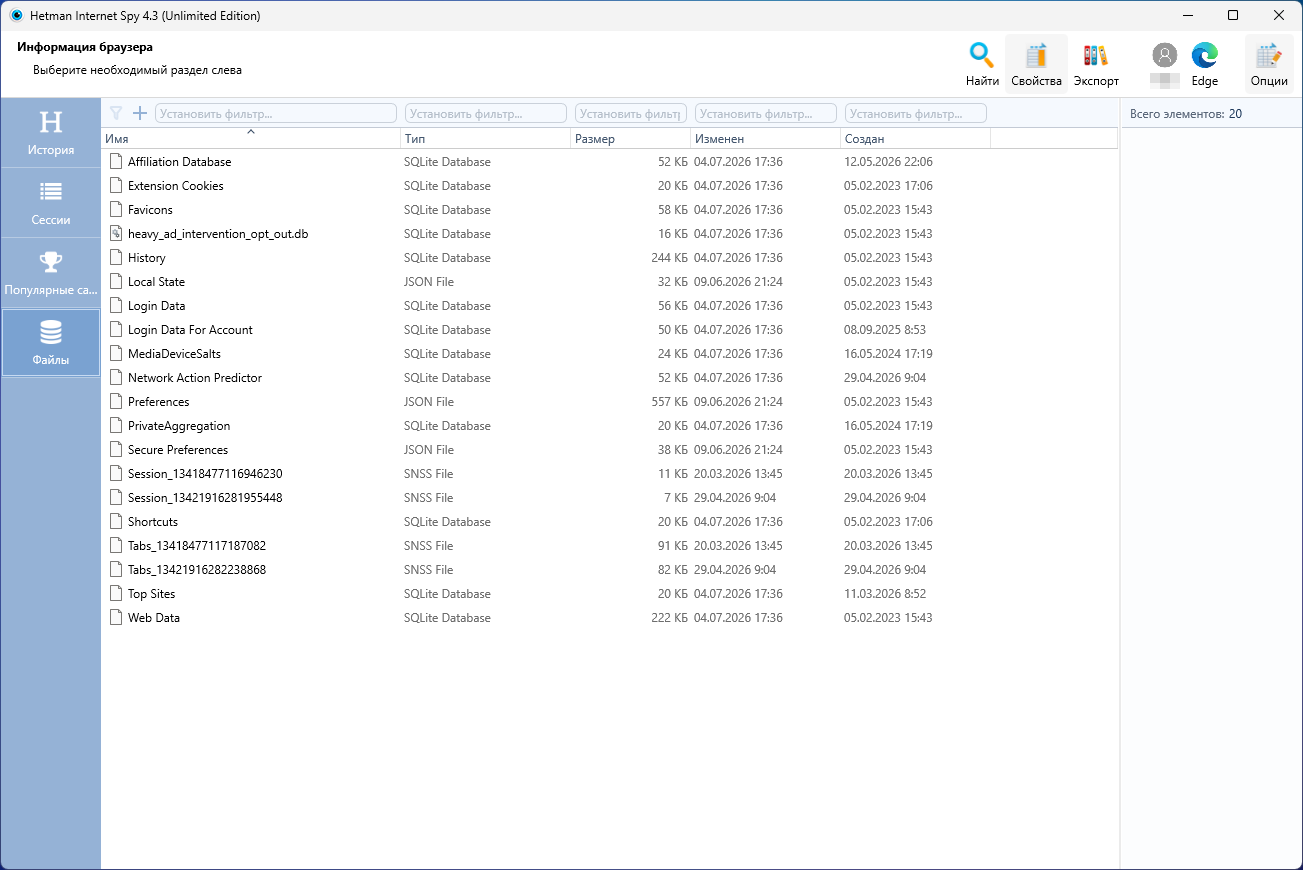Image resolution: width=1303 pixels, height=870 pixels.
Task: Select Login Data For Account row
Action: (x=609, y=330)
